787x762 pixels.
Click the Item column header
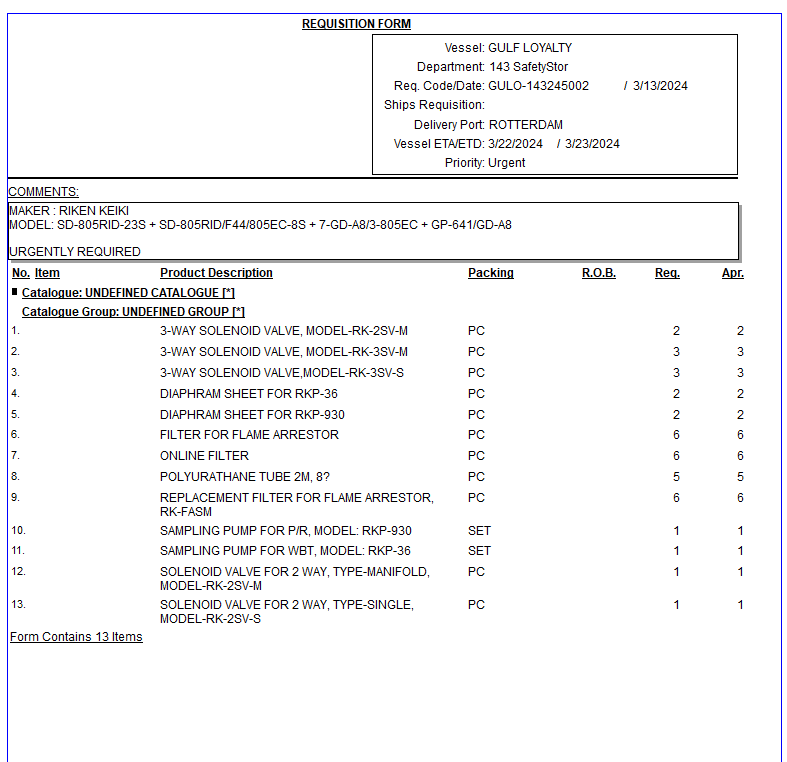tap(47, 273)
